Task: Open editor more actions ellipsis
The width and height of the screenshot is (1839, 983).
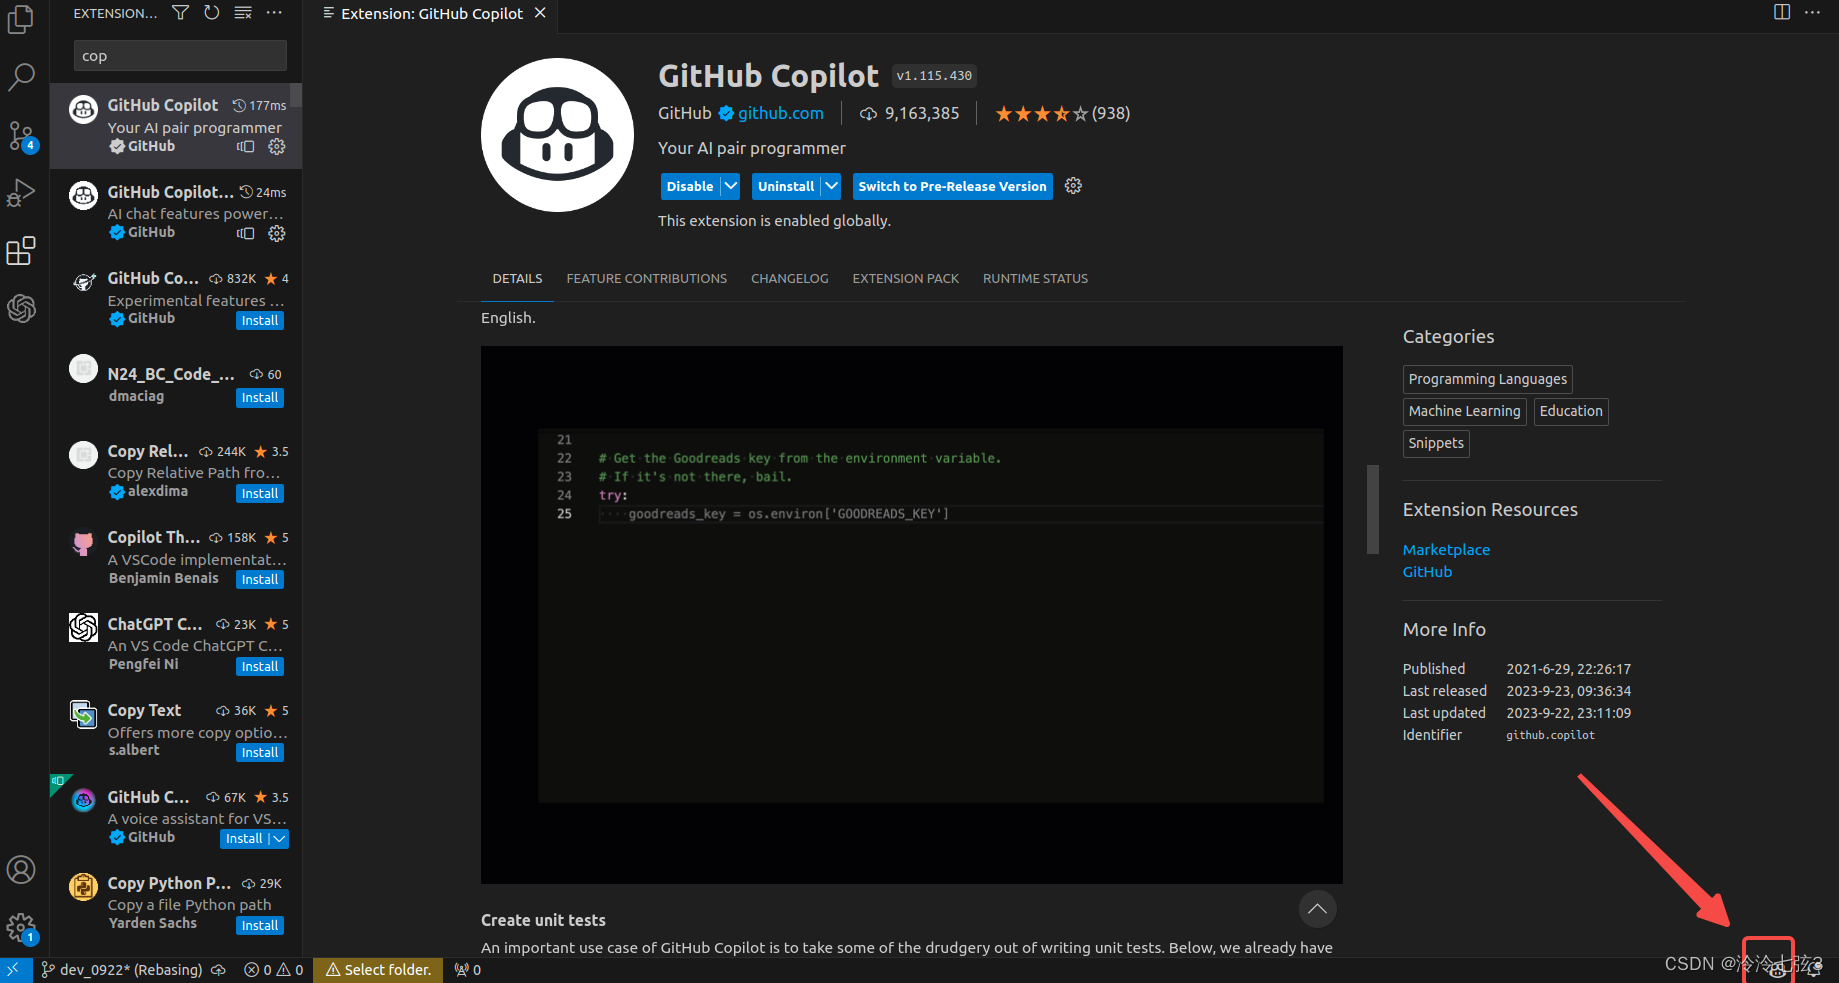Action: 1812,13
